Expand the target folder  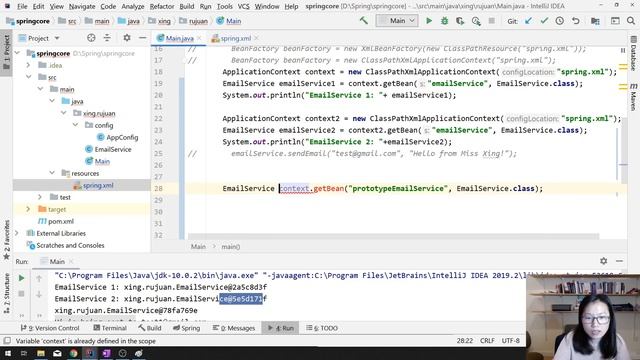pos(28,209)
